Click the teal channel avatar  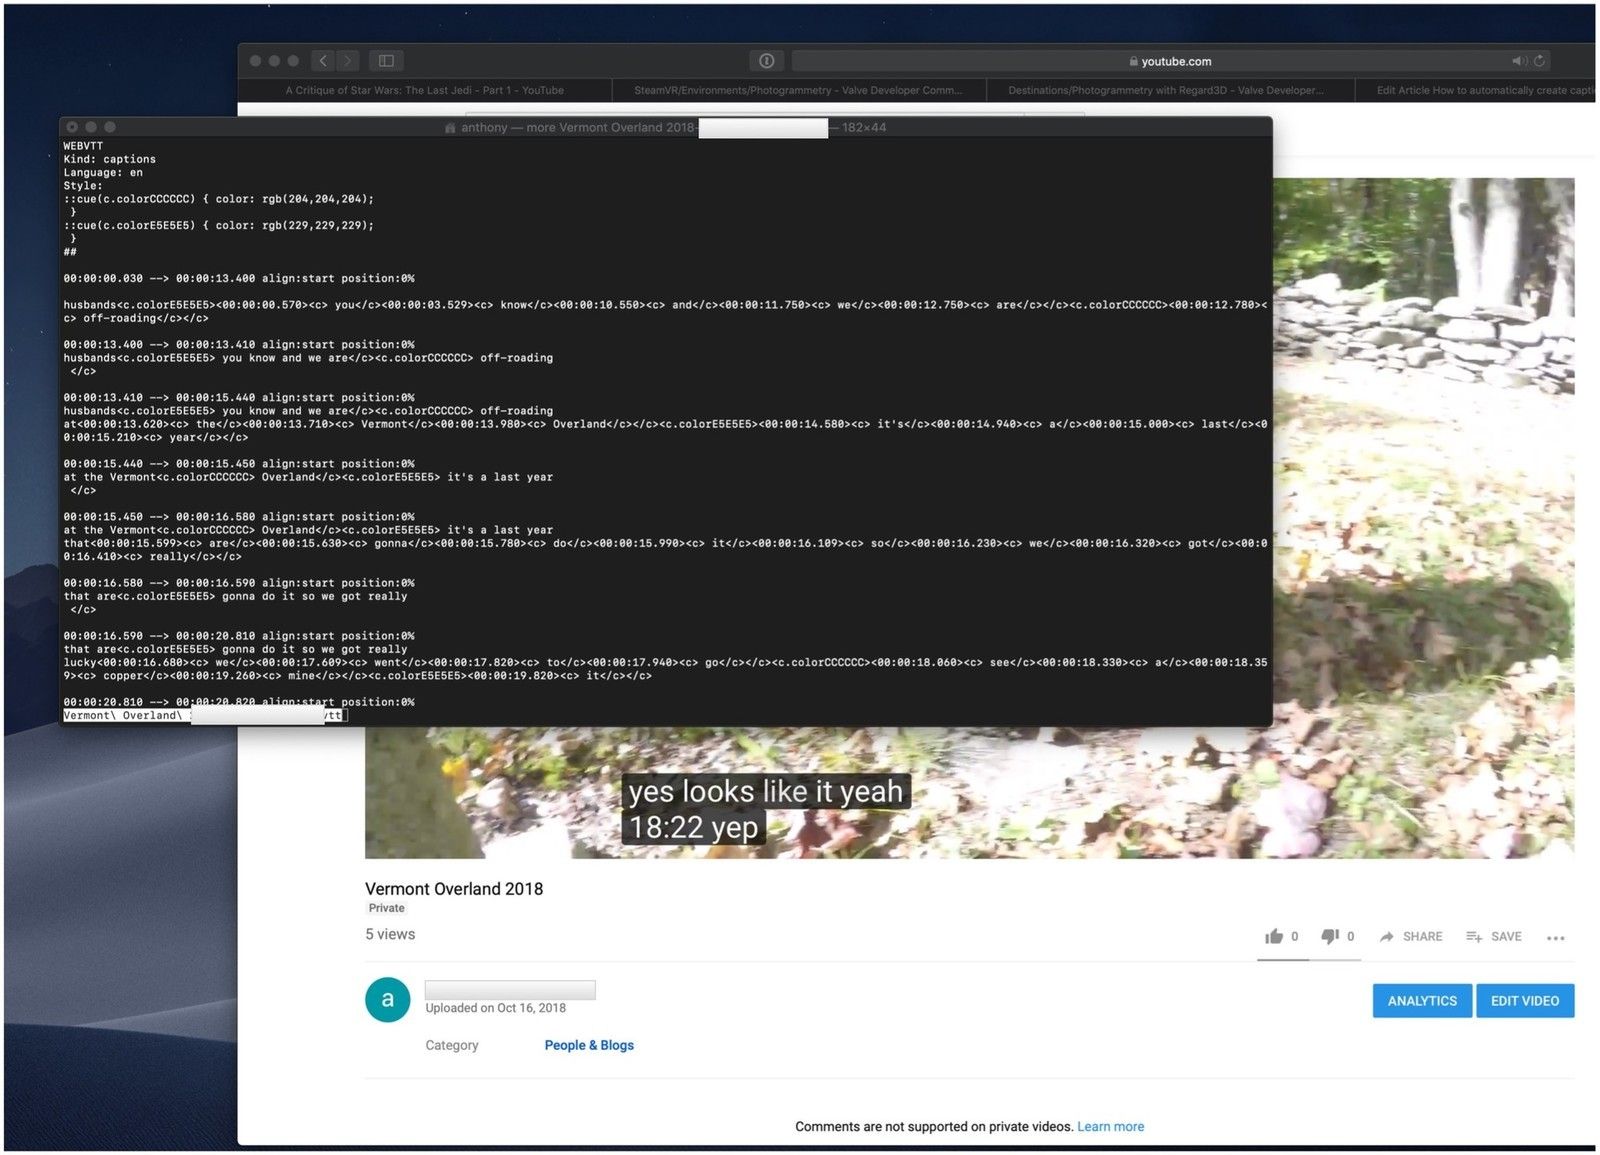(388, 1000)
